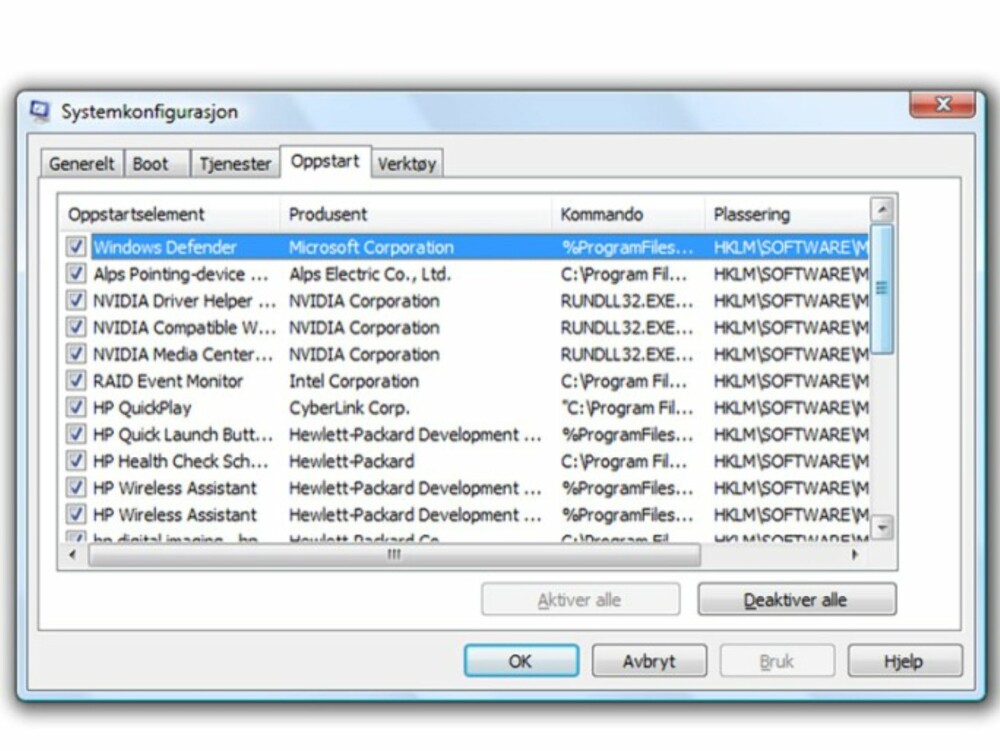Image resolution: width=1000 pixels, height=751 pixels.
Task: Click the CyberLink Corp. producer cell
Action: tap(349, 407)
